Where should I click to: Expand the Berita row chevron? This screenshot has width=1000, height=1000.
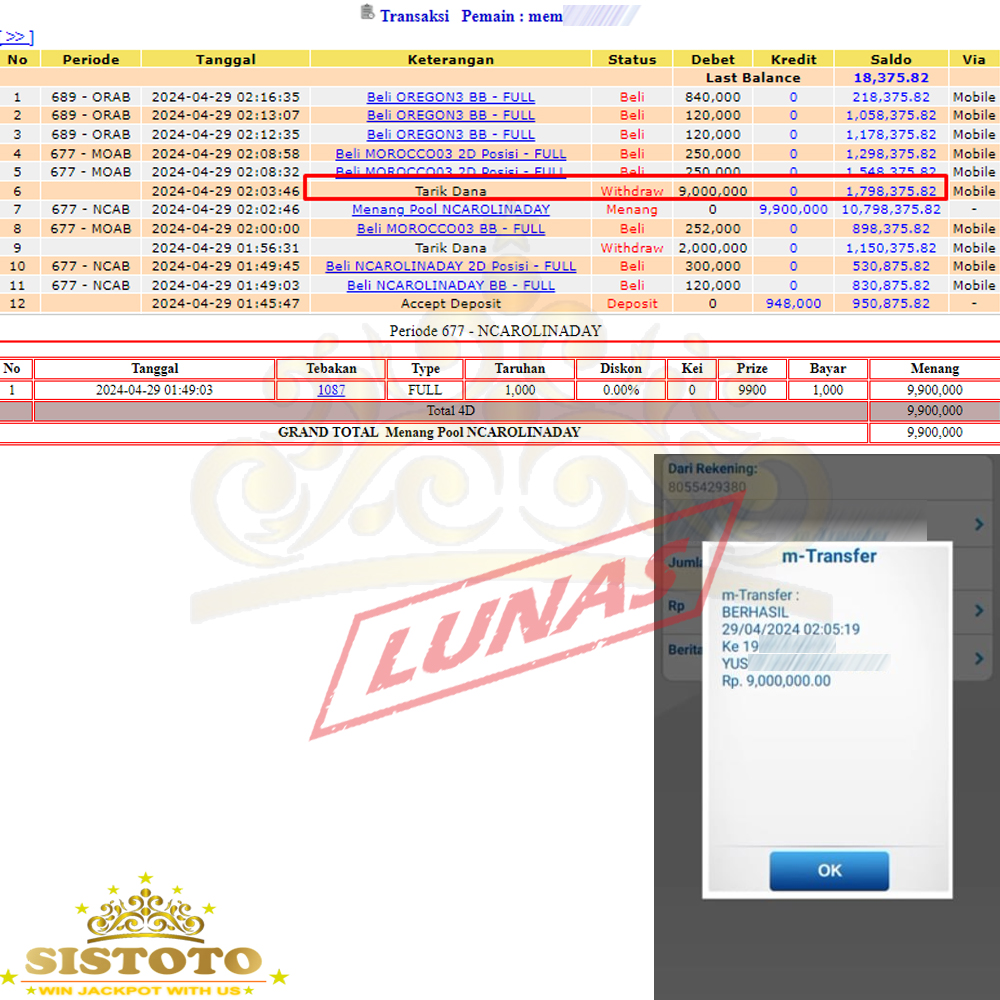(x=979, y=657)
